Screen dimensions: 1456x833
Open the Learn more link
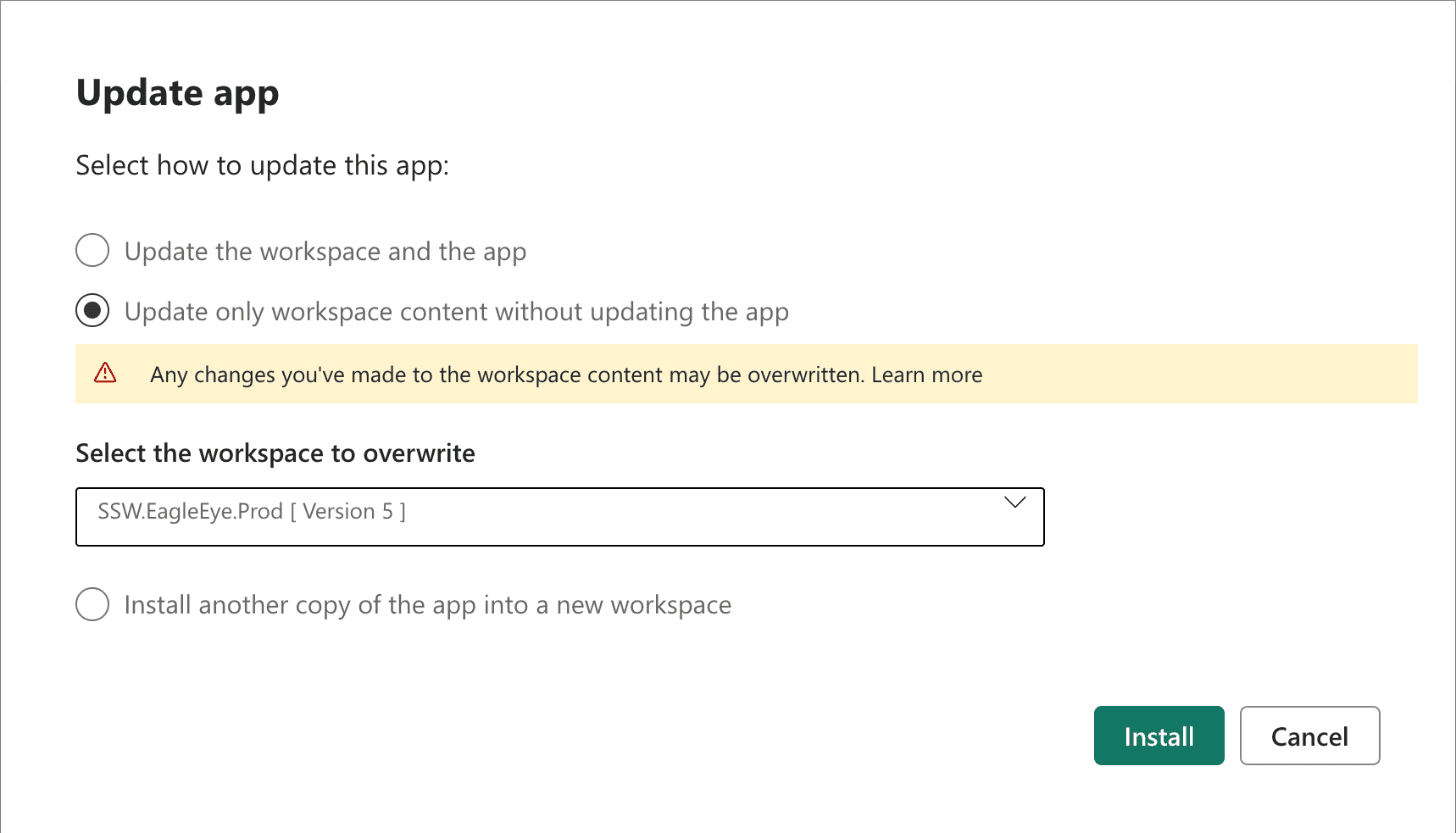click(x=927, y=375)
